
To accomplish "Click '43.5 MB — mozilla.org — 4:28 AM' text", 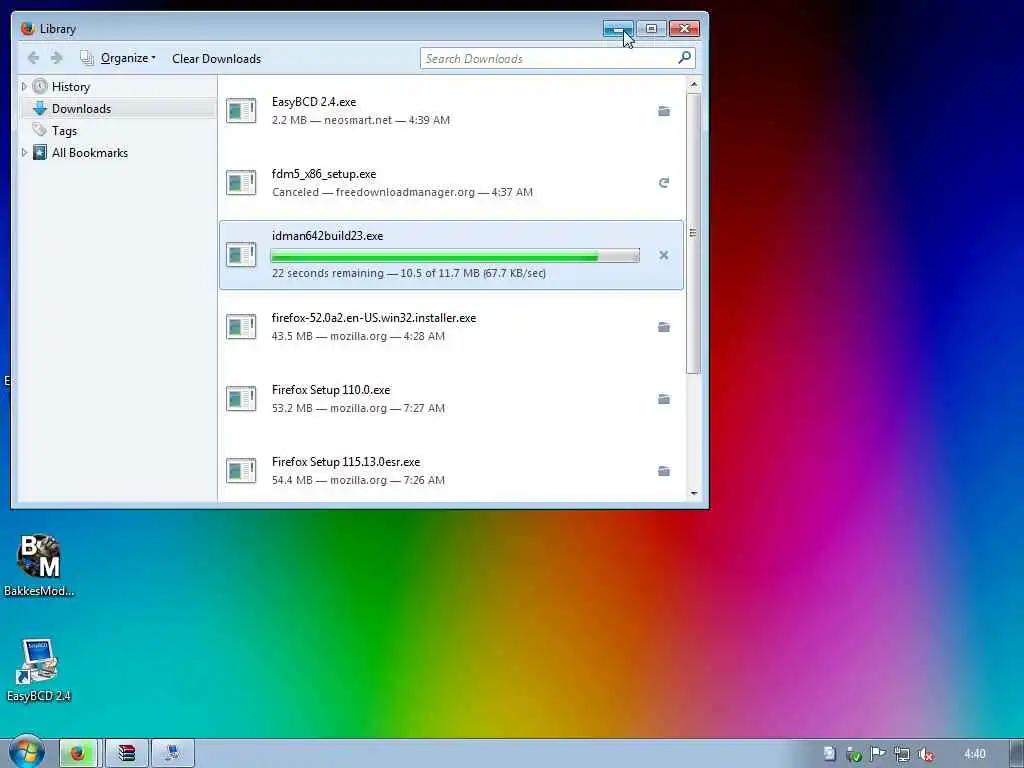I will tap(358, 336).
